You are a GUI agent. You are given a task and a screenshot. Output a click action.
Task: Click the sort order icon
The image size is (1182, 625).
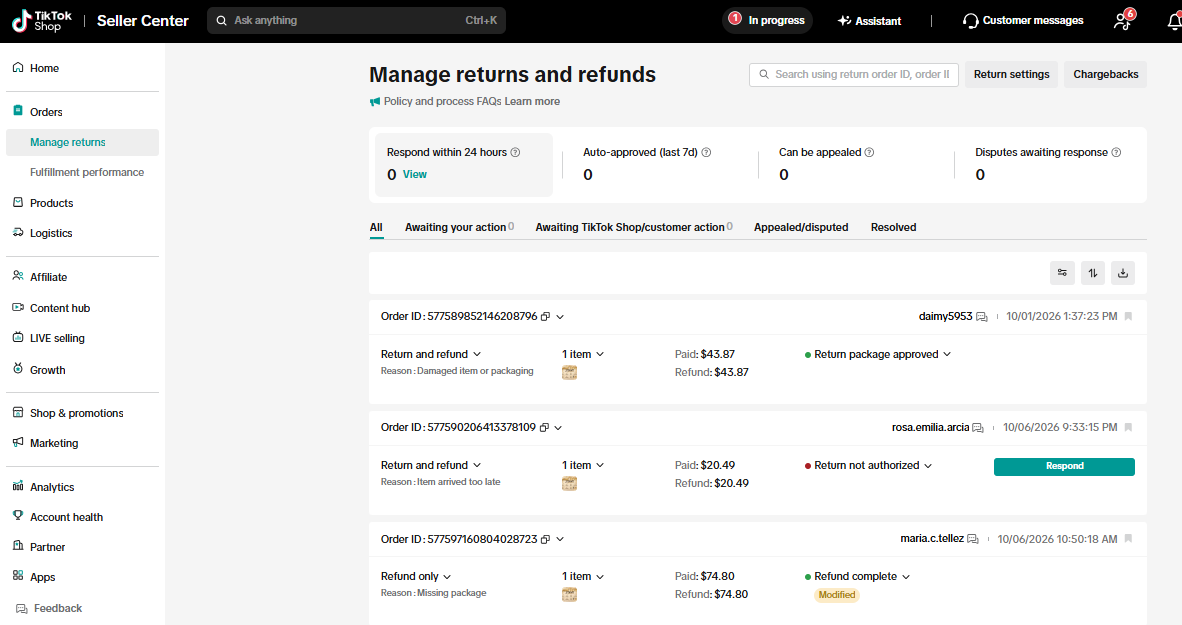tap(1092, 273)
